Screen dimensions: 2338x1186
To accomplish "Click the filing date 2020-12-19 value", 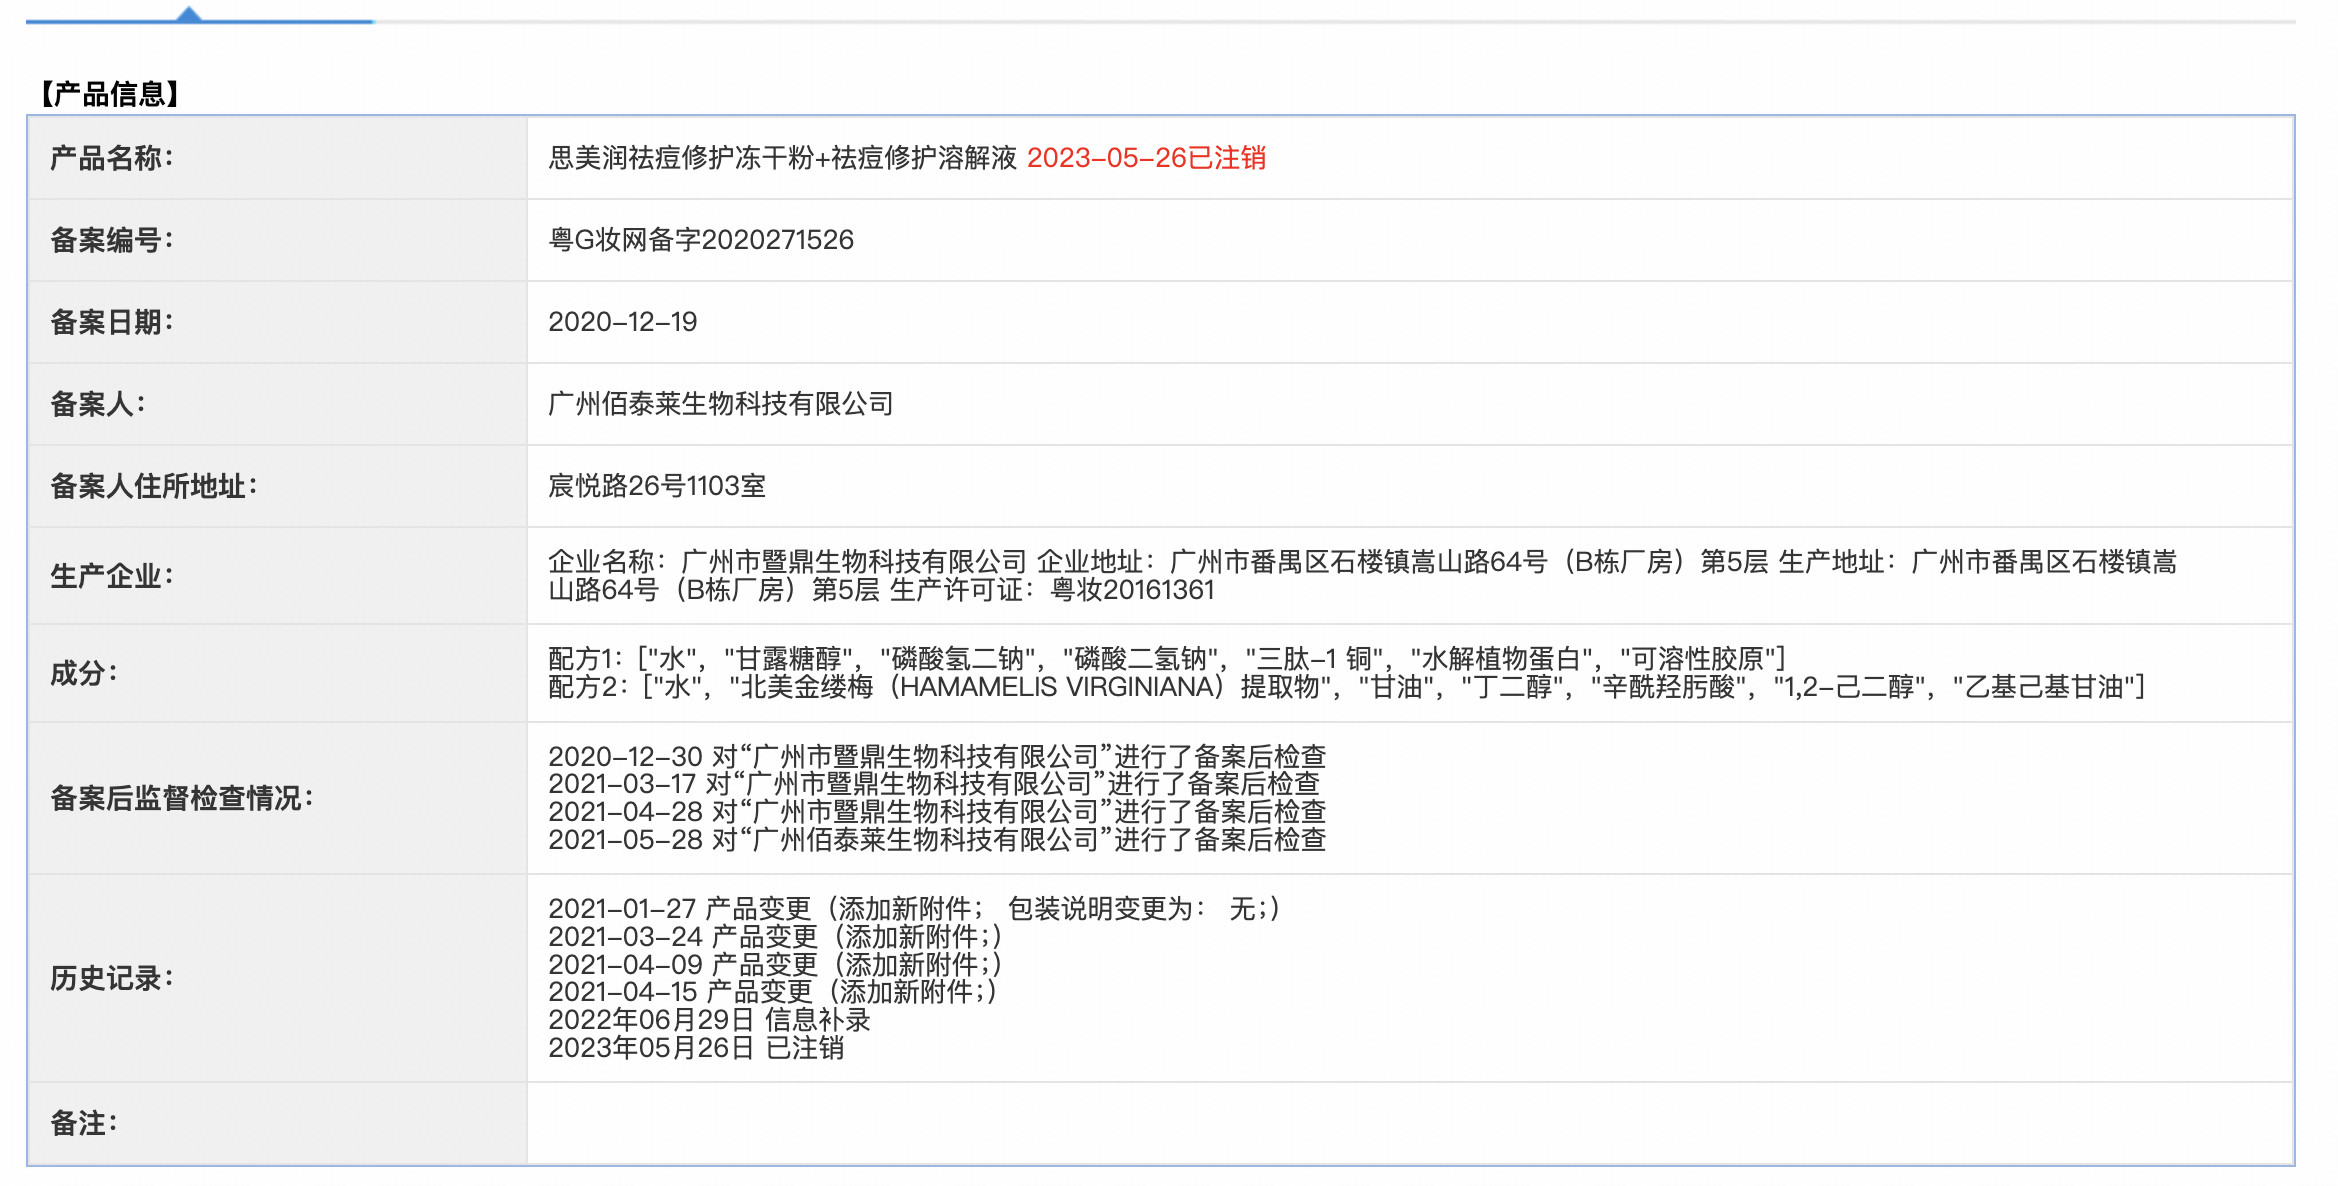I will coord(622,322).
